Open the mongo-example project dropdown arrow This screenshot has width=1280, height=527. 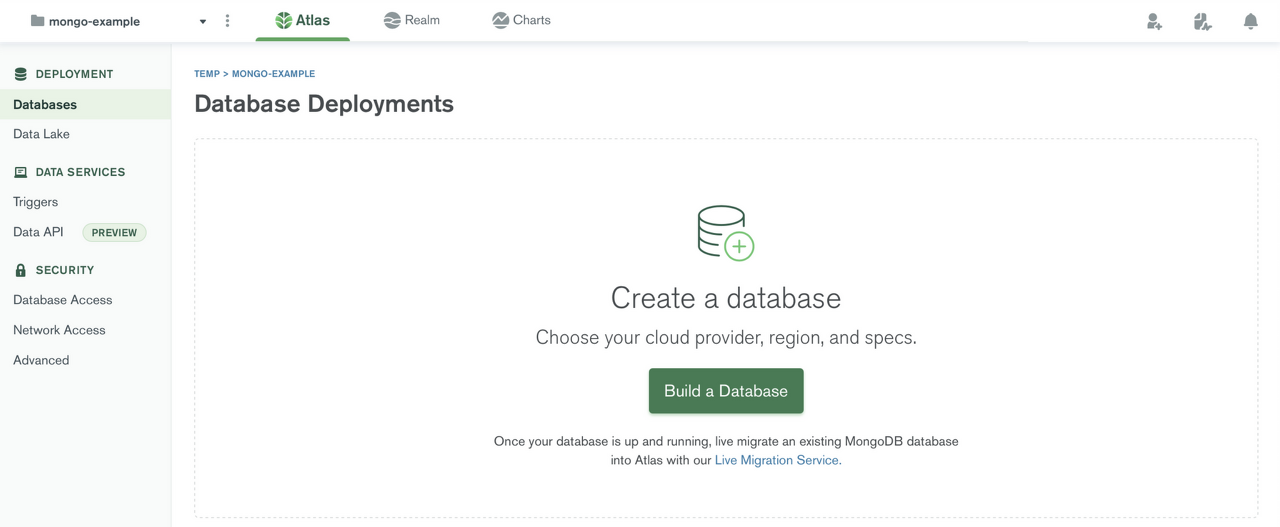tap(203, 21)
